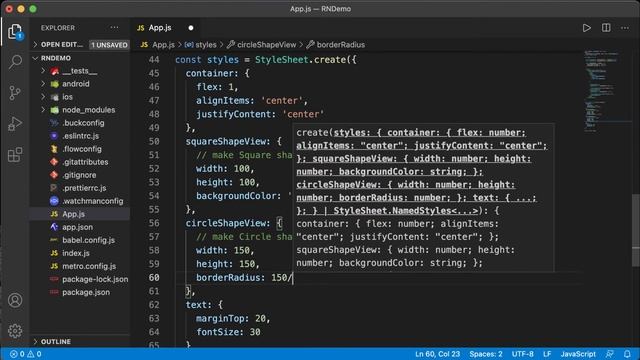Open the .watchmanconfig file
Screen dimensions: 640x360
click(93, 201)
